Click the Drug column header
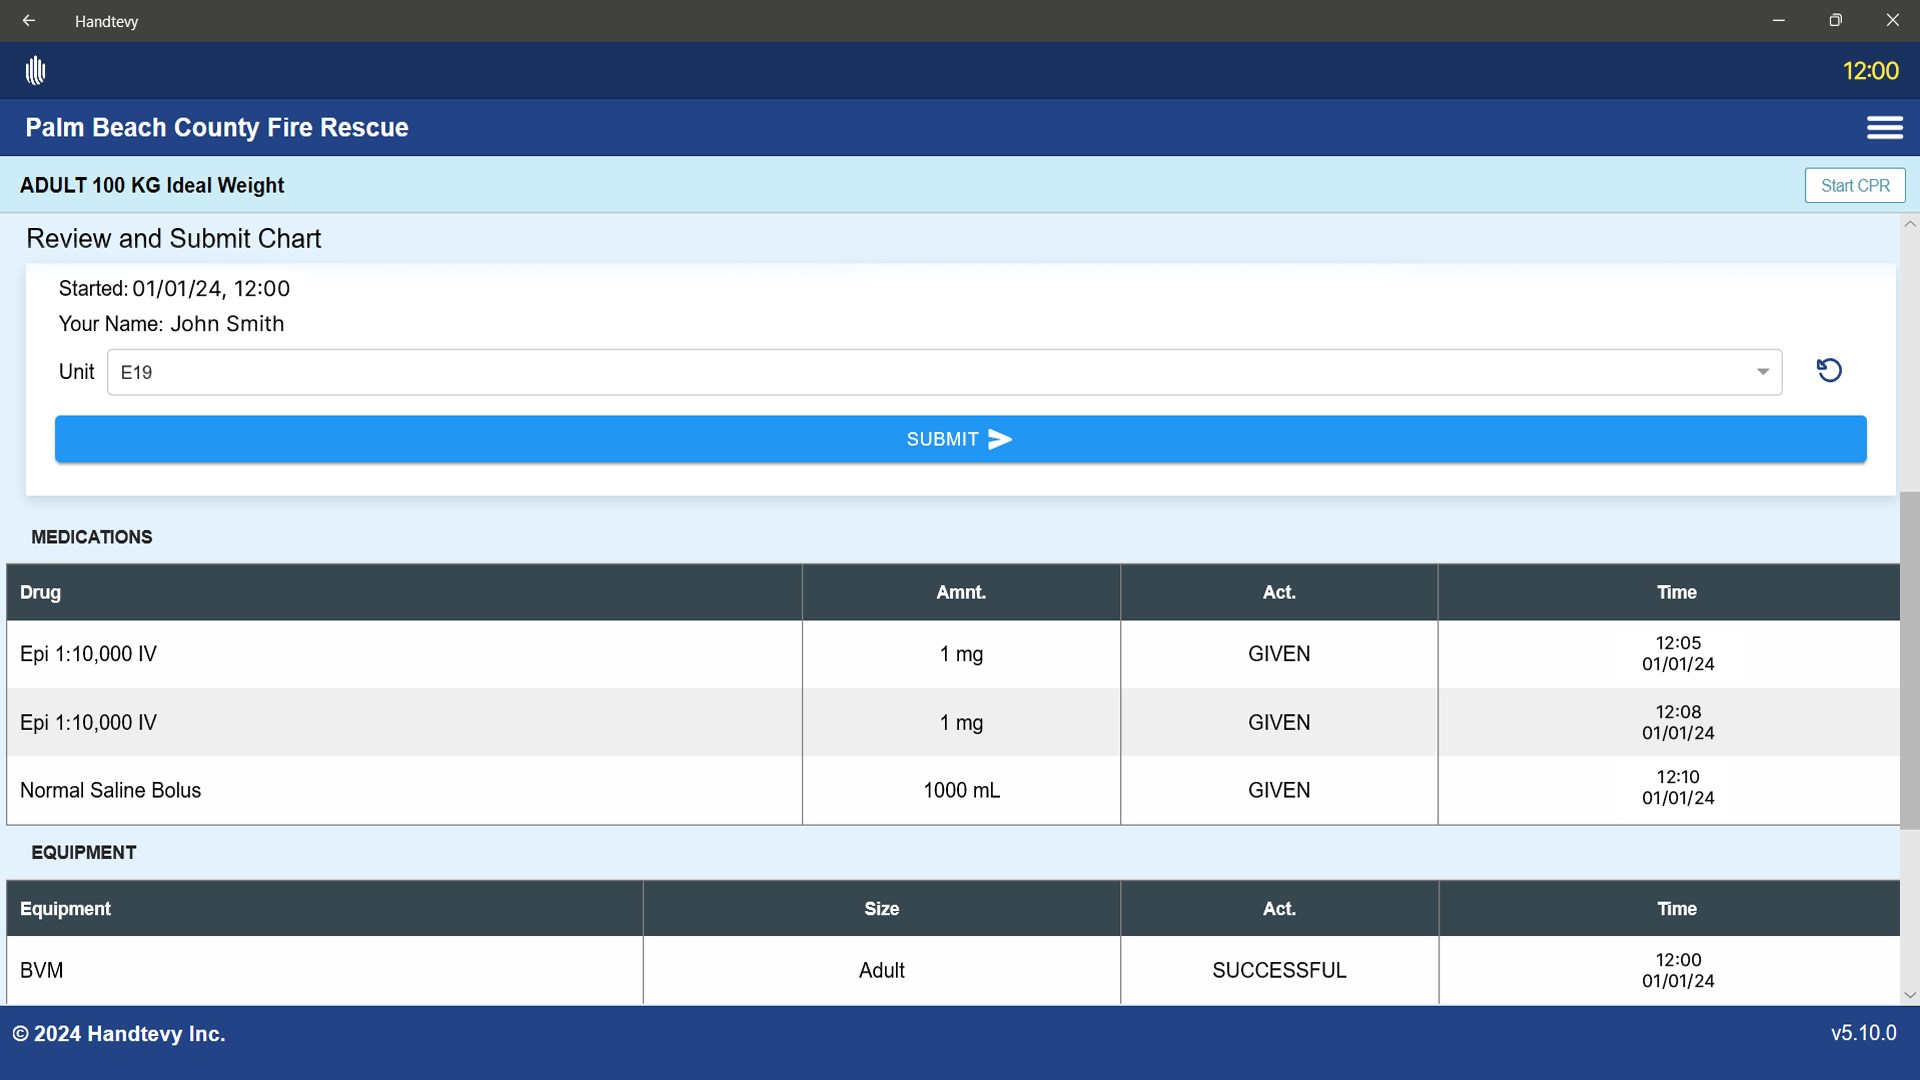The width and height of the screenshot is (1920, 1080). click(40, 592)
